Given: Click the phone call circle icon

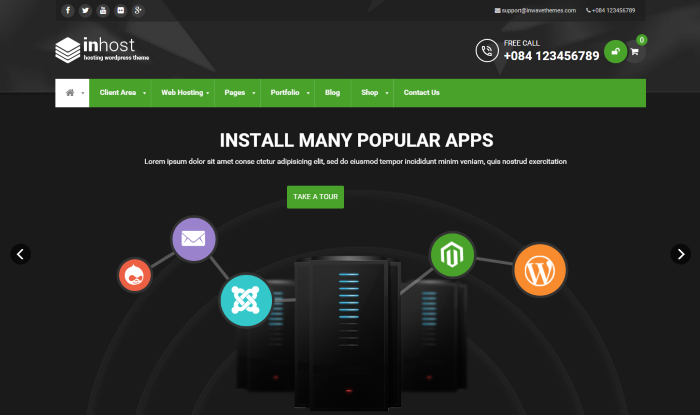Looking at the screenshot, I should point(487,50).
